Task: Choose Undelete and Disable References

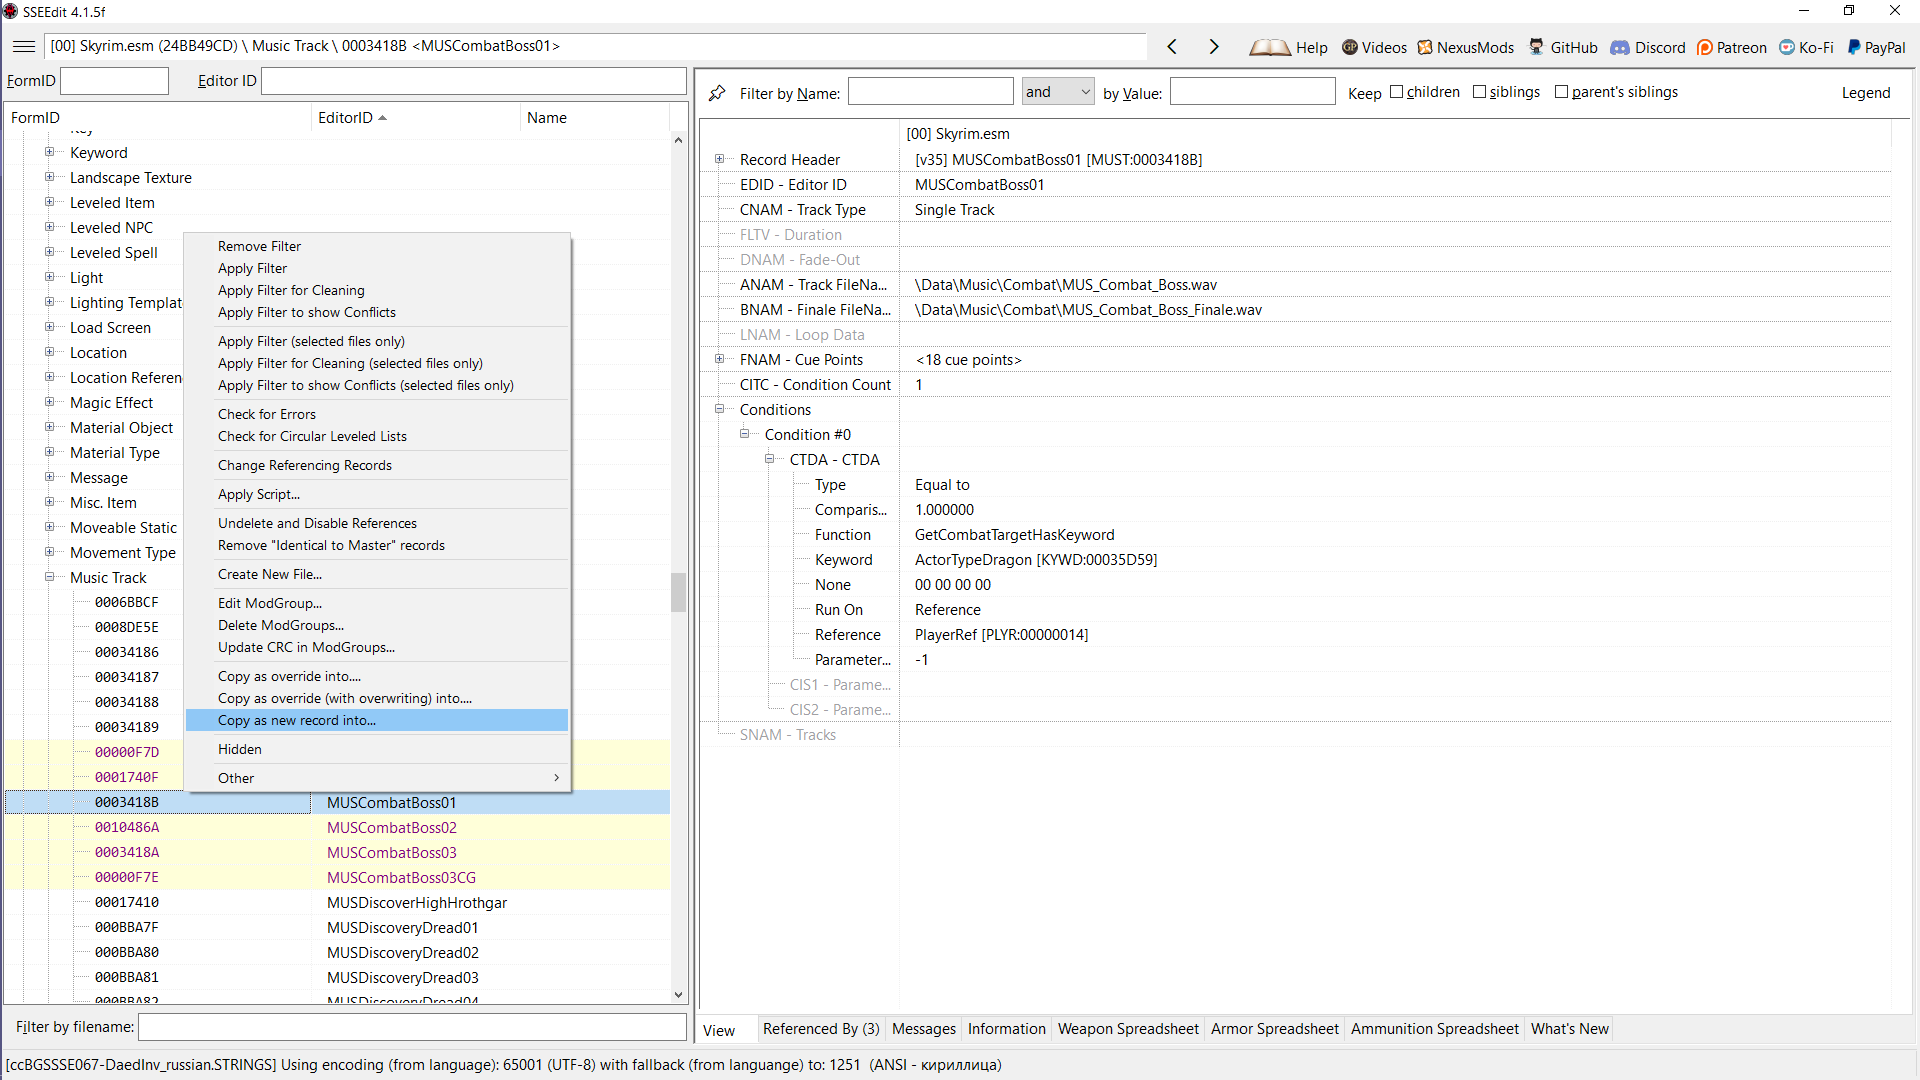Action: point(377,523)
